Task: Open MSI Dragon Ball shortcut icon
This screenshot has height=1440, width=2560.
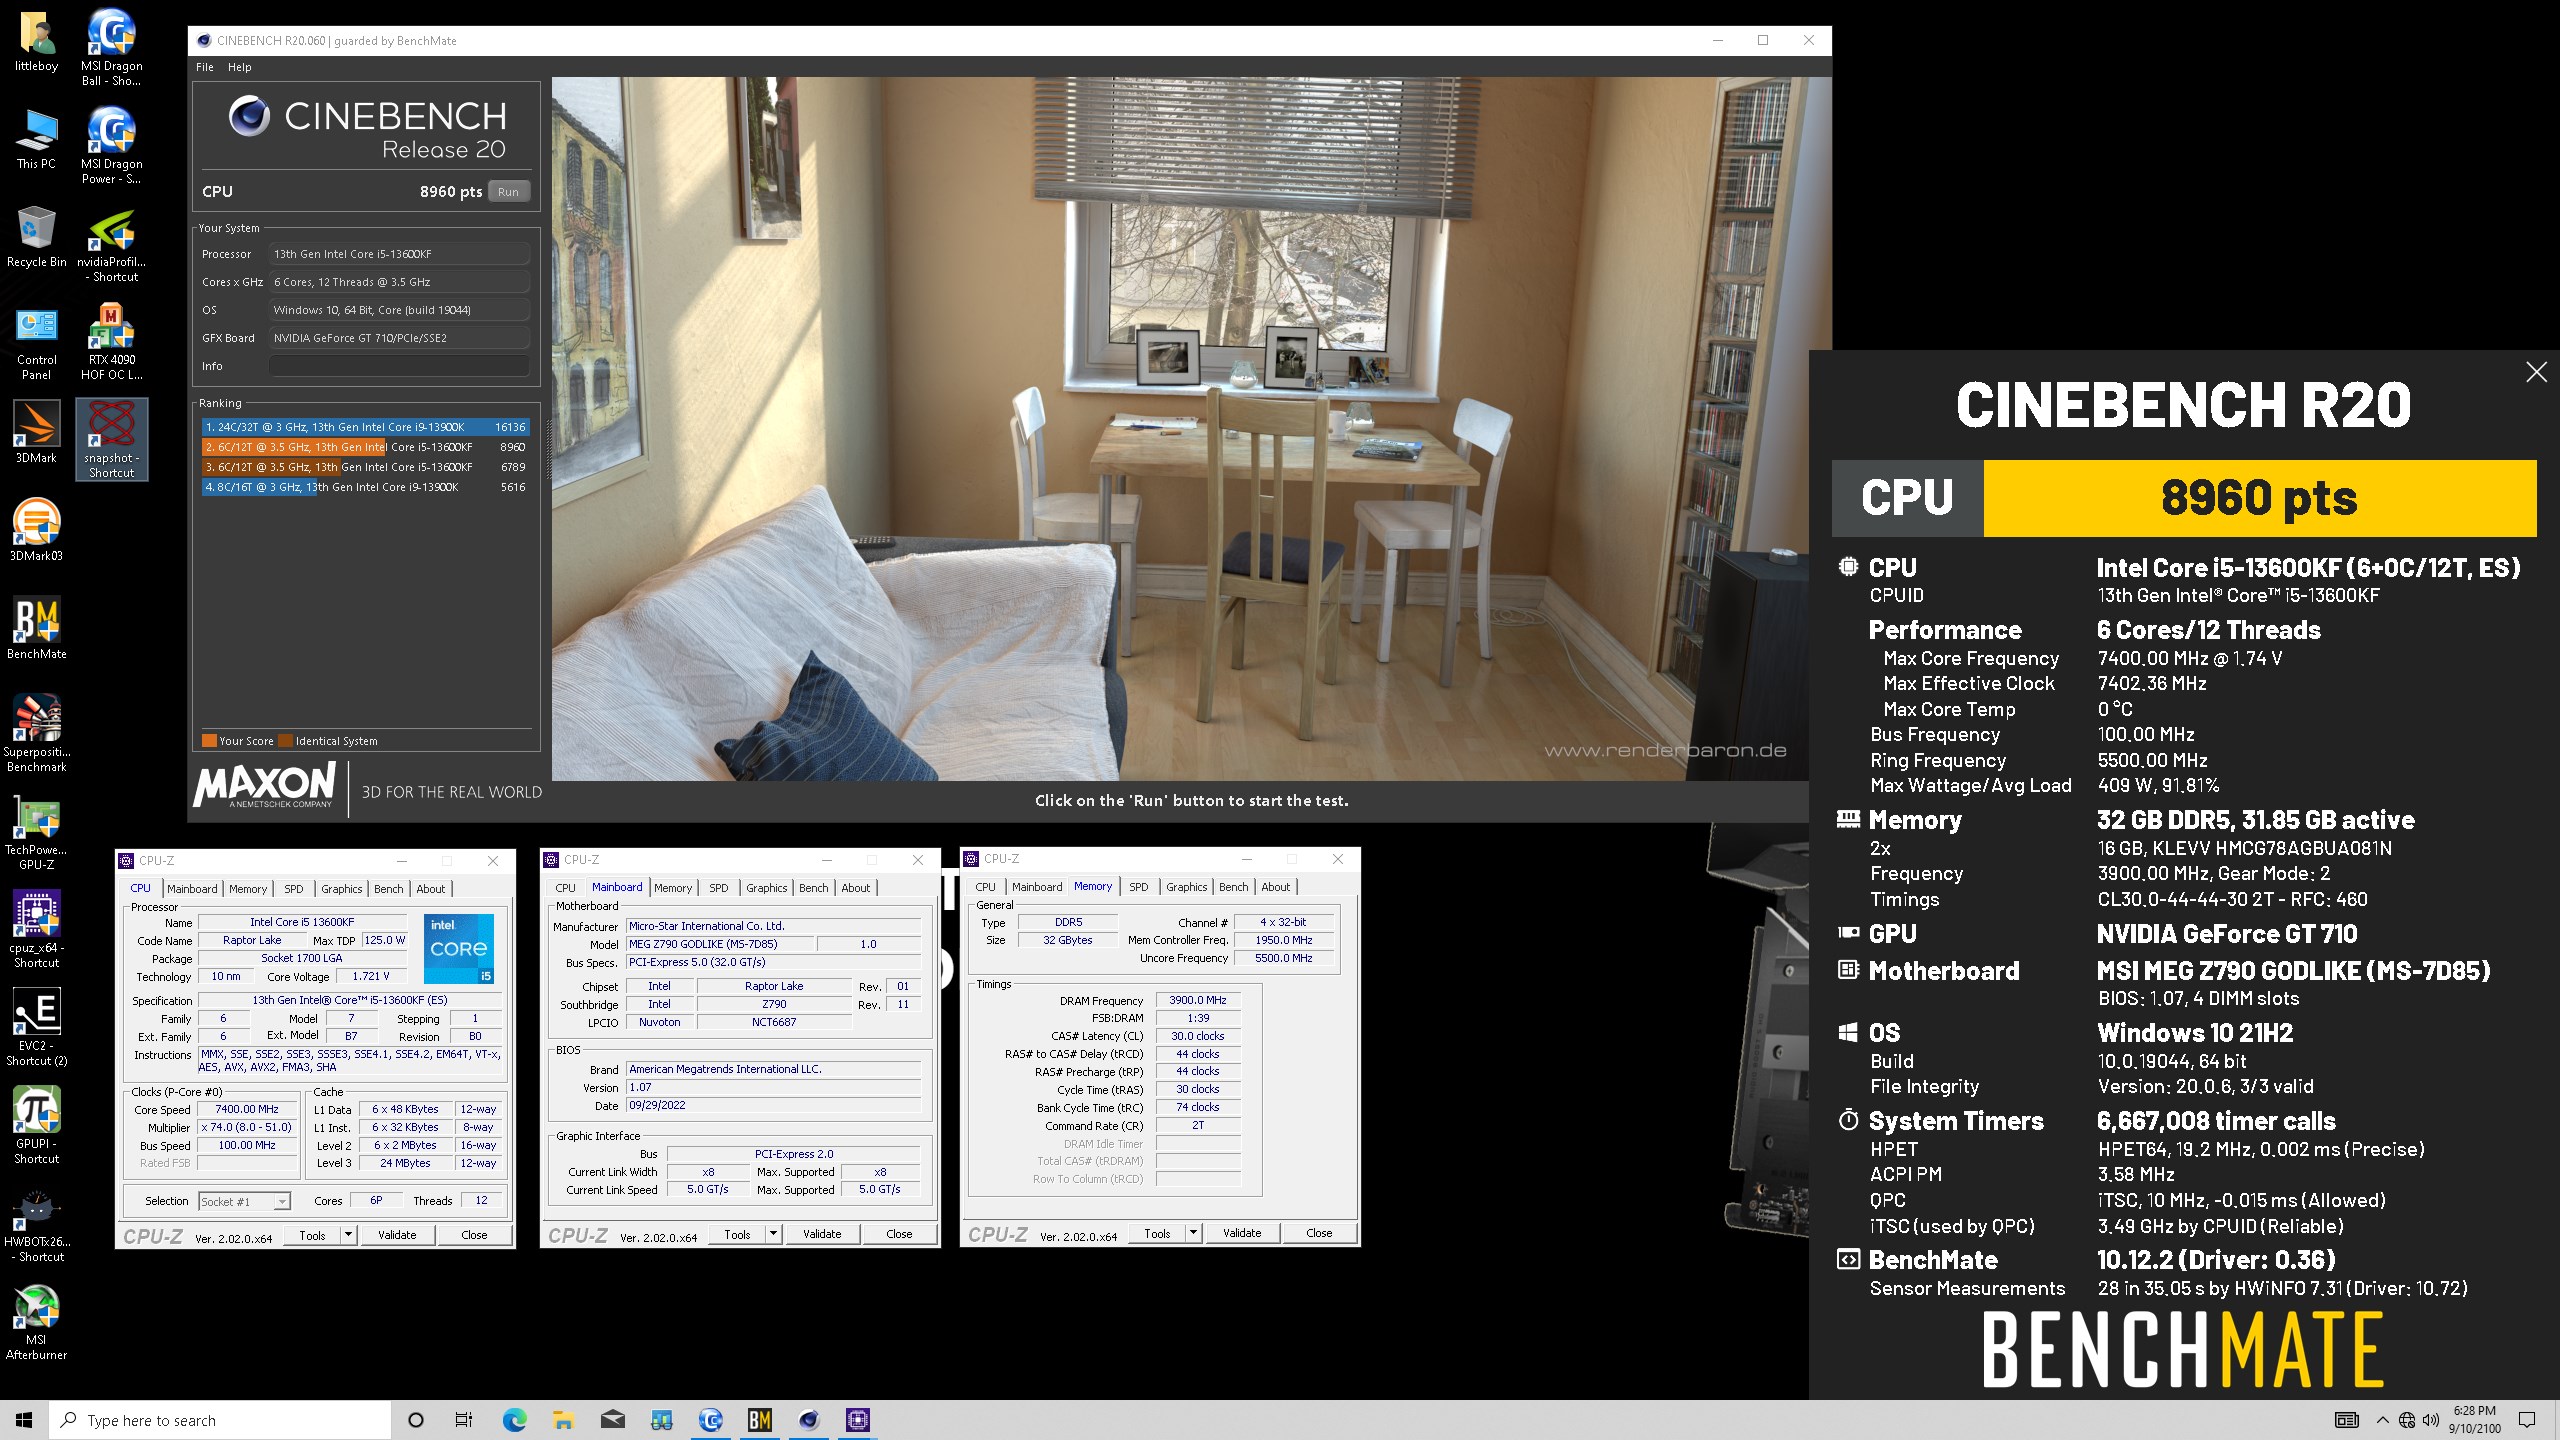Action: [x=111, y=47]
